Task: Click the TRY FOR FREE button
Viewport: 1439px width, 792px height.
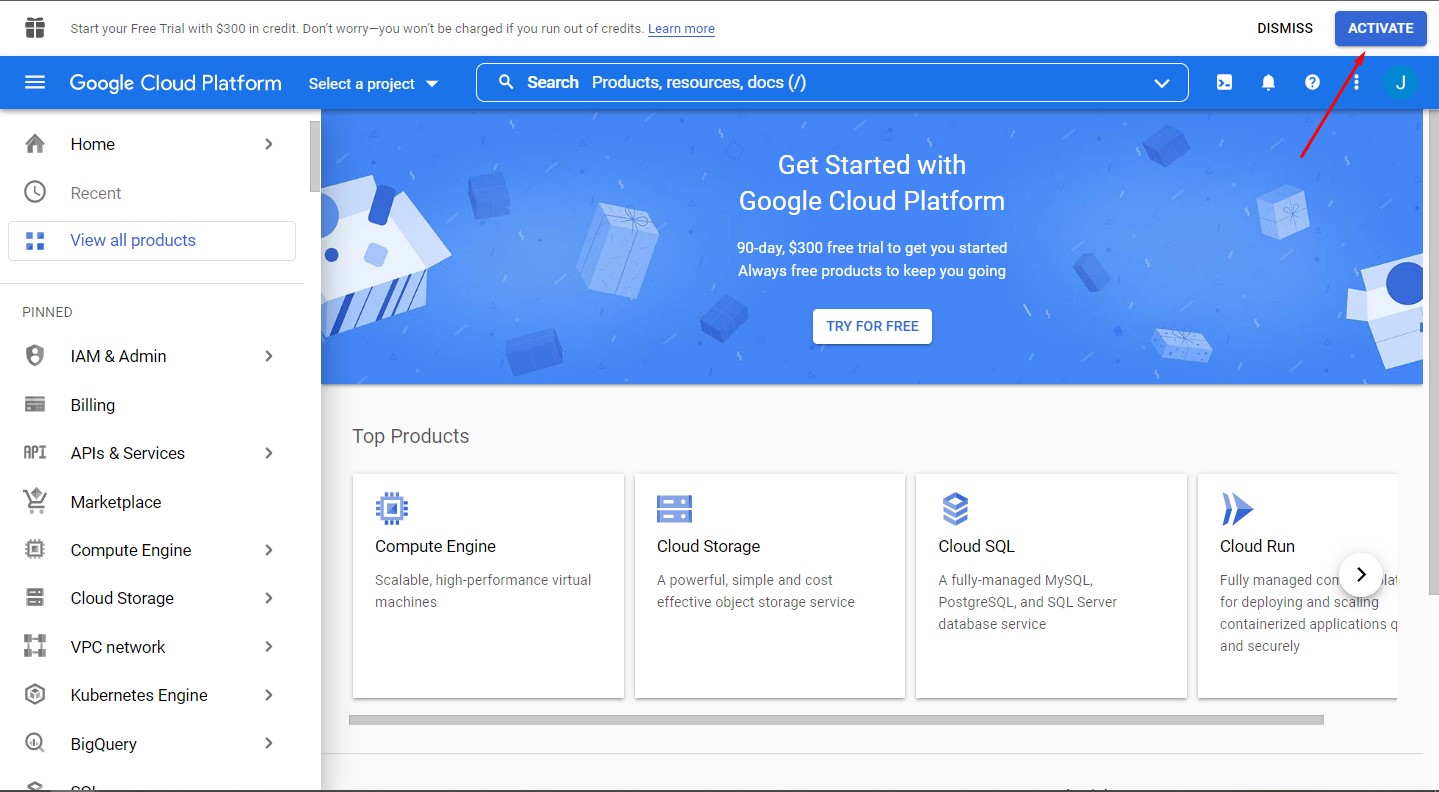Action: coord(872,326)
